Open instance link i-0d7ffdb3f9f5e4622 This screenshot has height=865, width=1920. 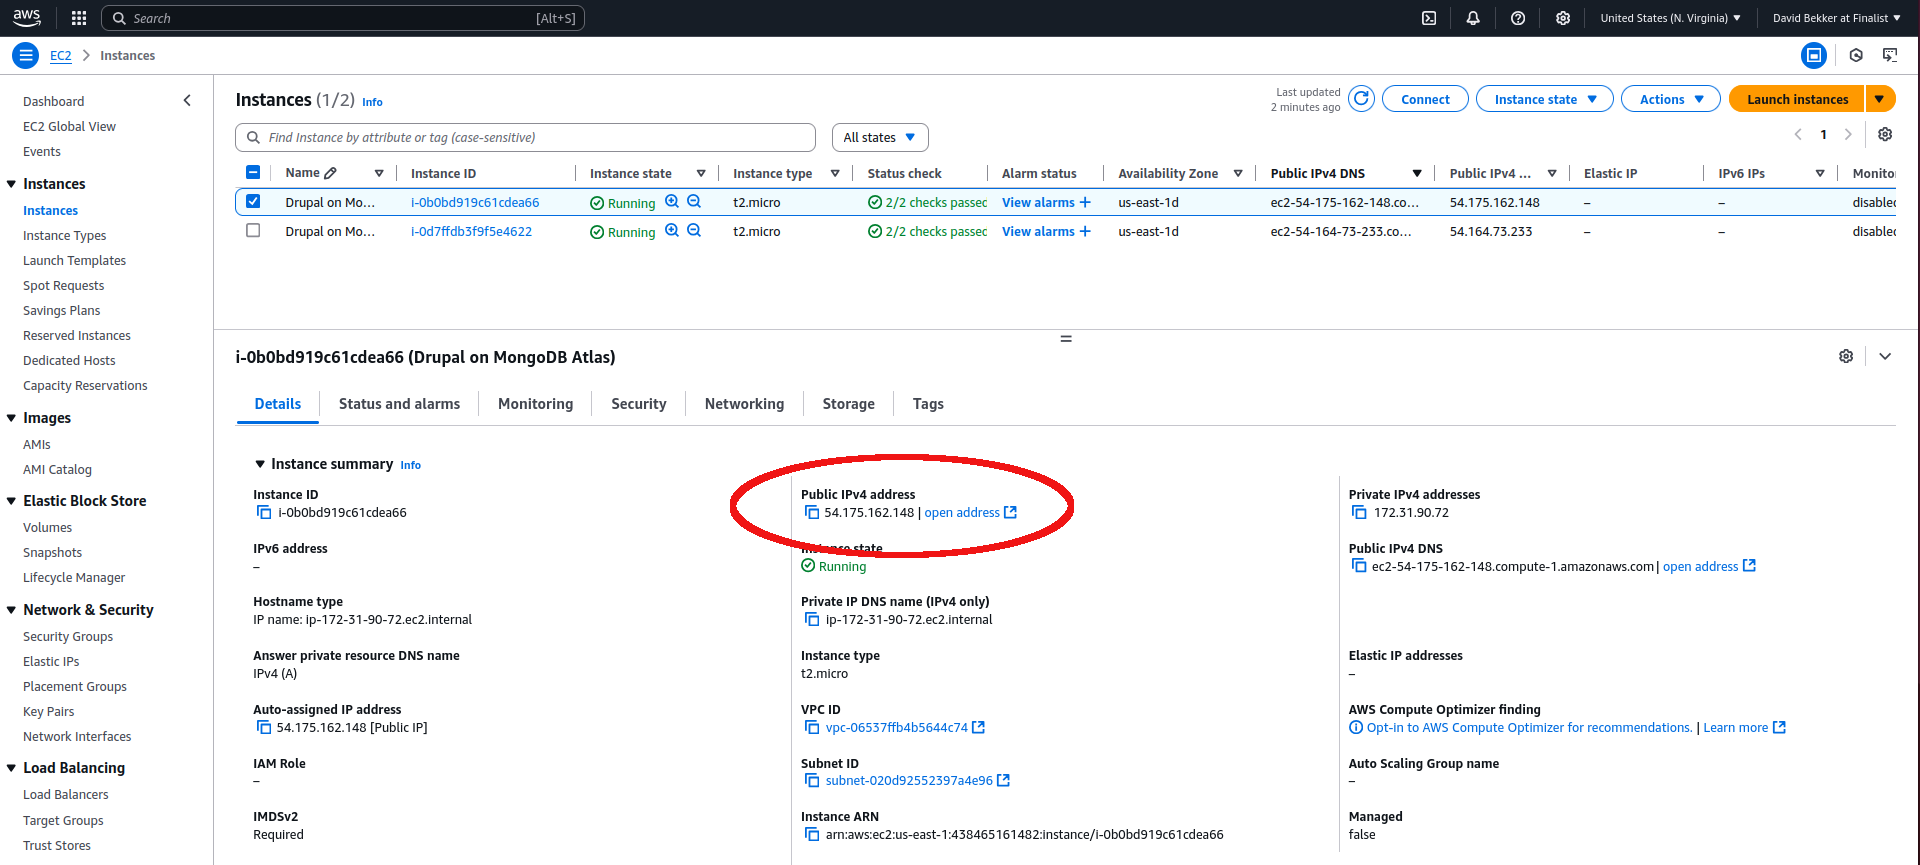(x=471, y=231)
